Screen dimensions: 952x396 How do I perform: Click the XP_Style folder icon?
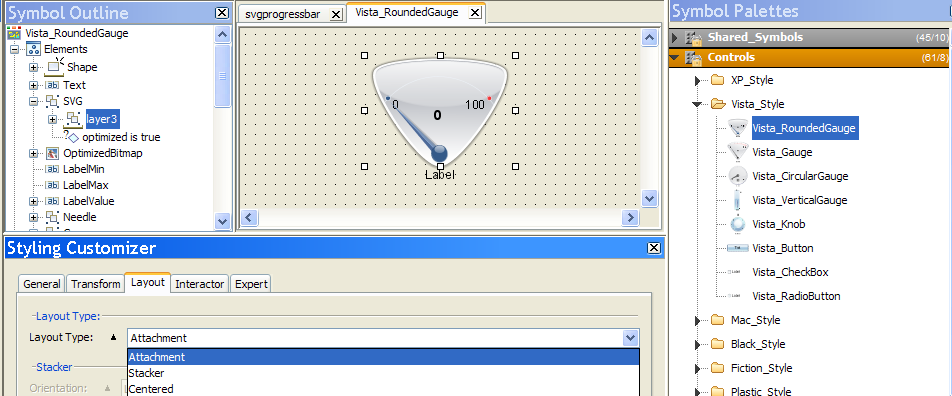(718, 80)
